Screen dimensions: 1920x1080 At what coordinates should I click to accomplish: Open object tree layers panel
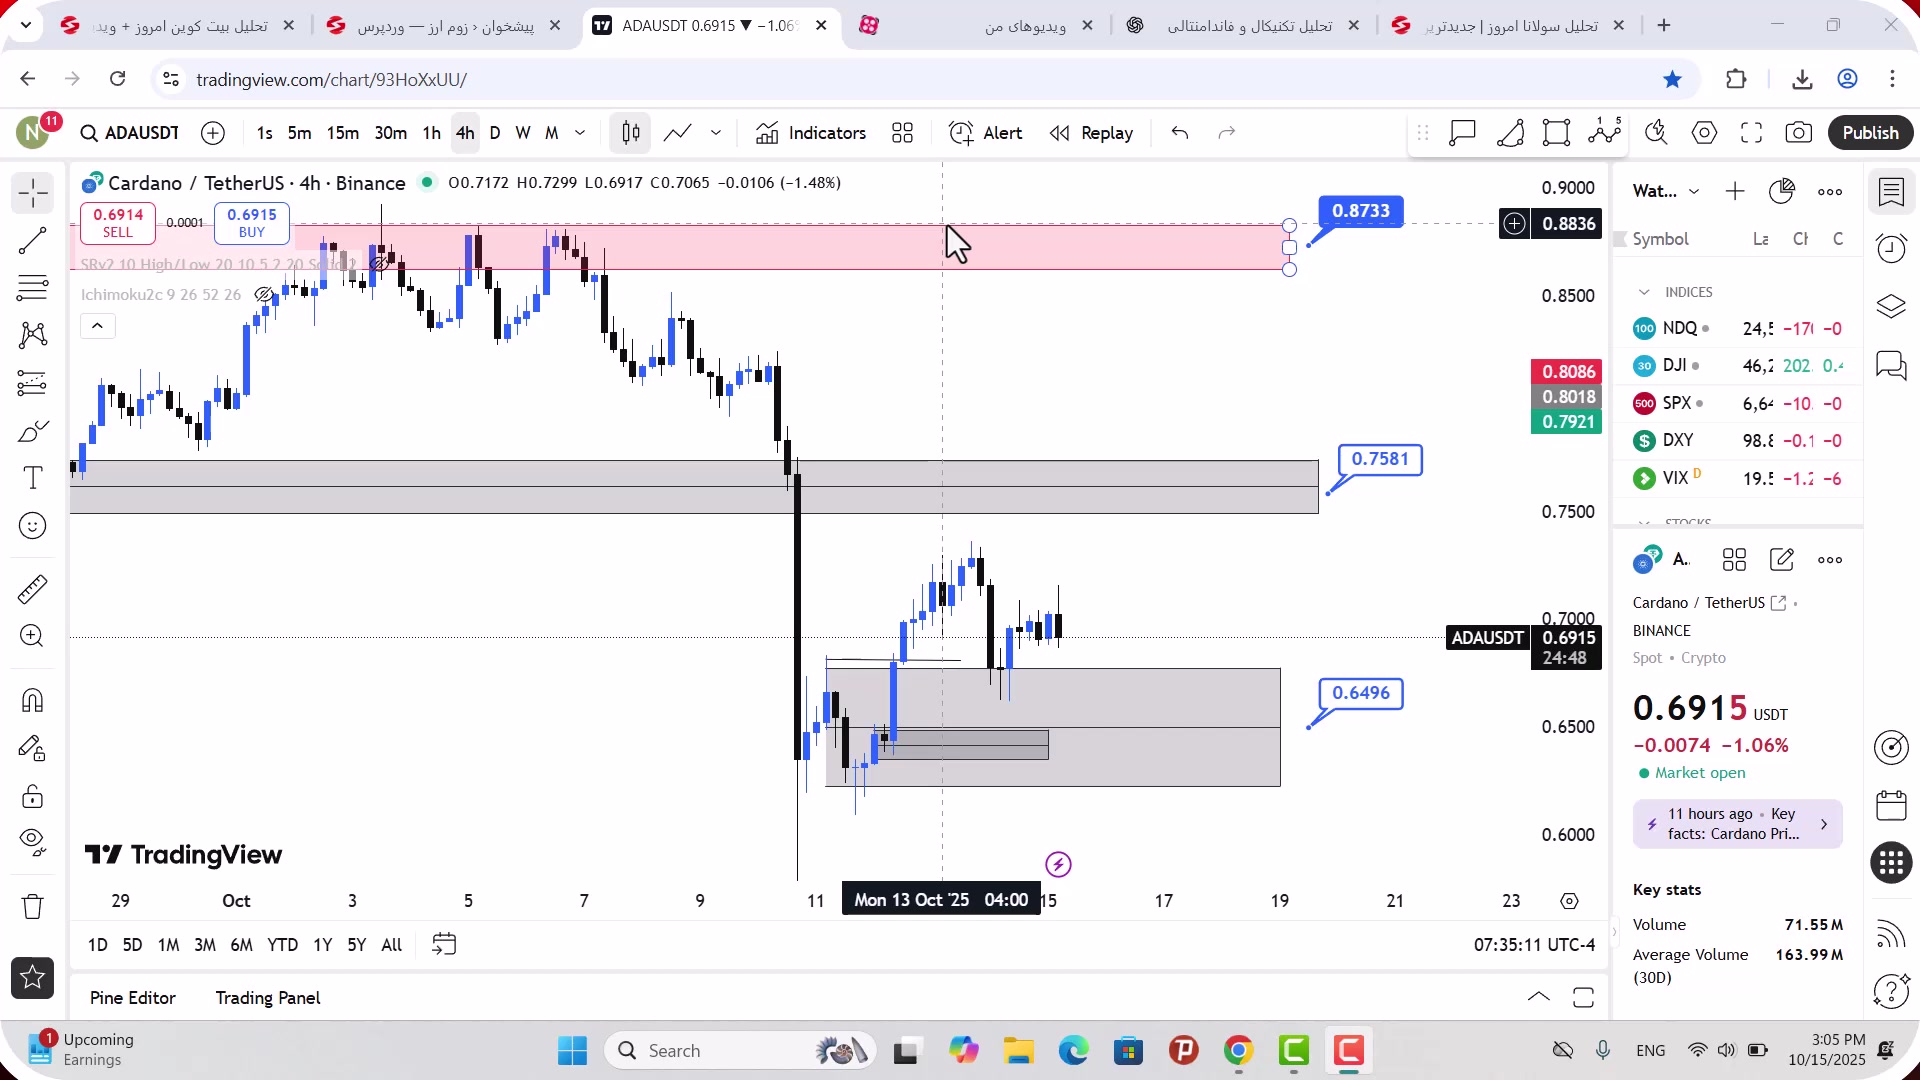(1891, 307)
